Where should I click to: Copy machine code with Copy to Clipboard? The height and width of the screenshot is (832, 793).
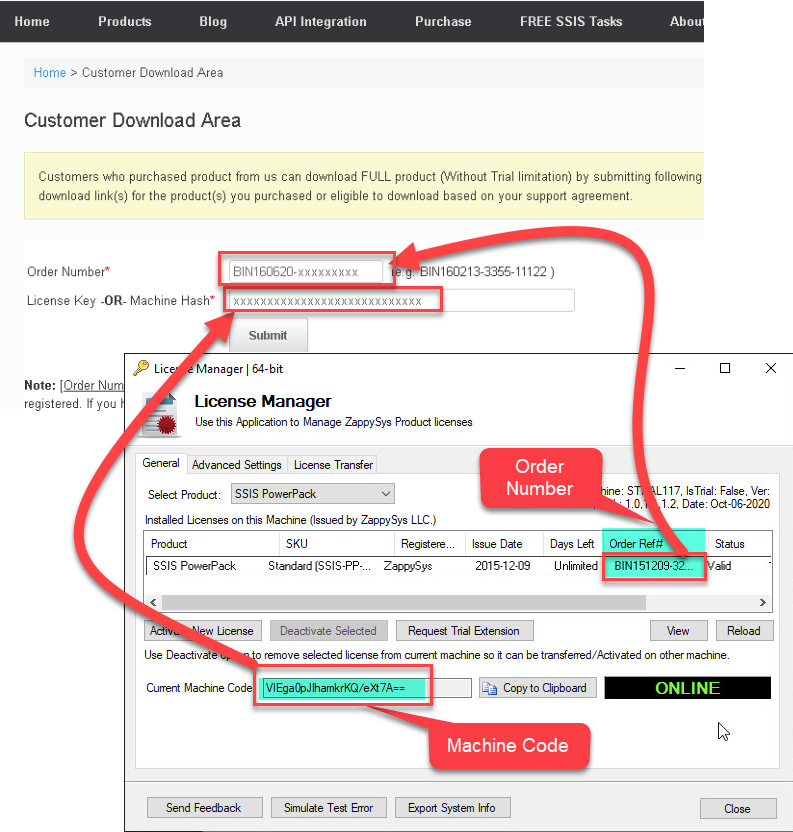pyautogui.click(x=538, y=688)
